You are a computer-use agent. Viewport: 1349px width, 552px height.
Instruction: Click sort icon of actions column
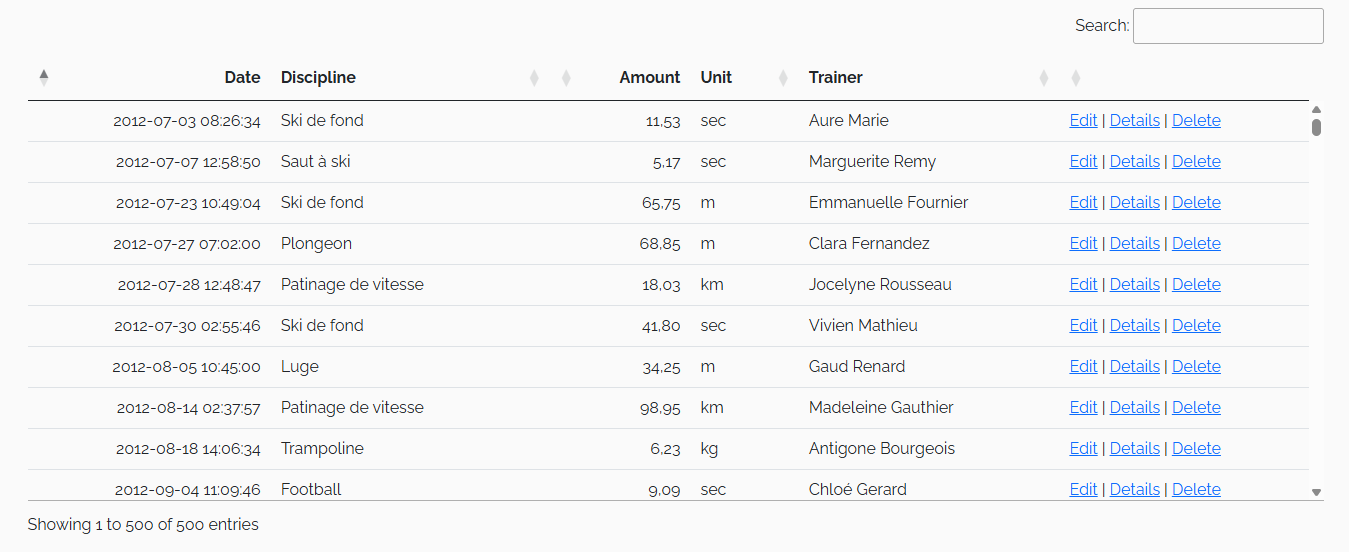point(1076,77)
